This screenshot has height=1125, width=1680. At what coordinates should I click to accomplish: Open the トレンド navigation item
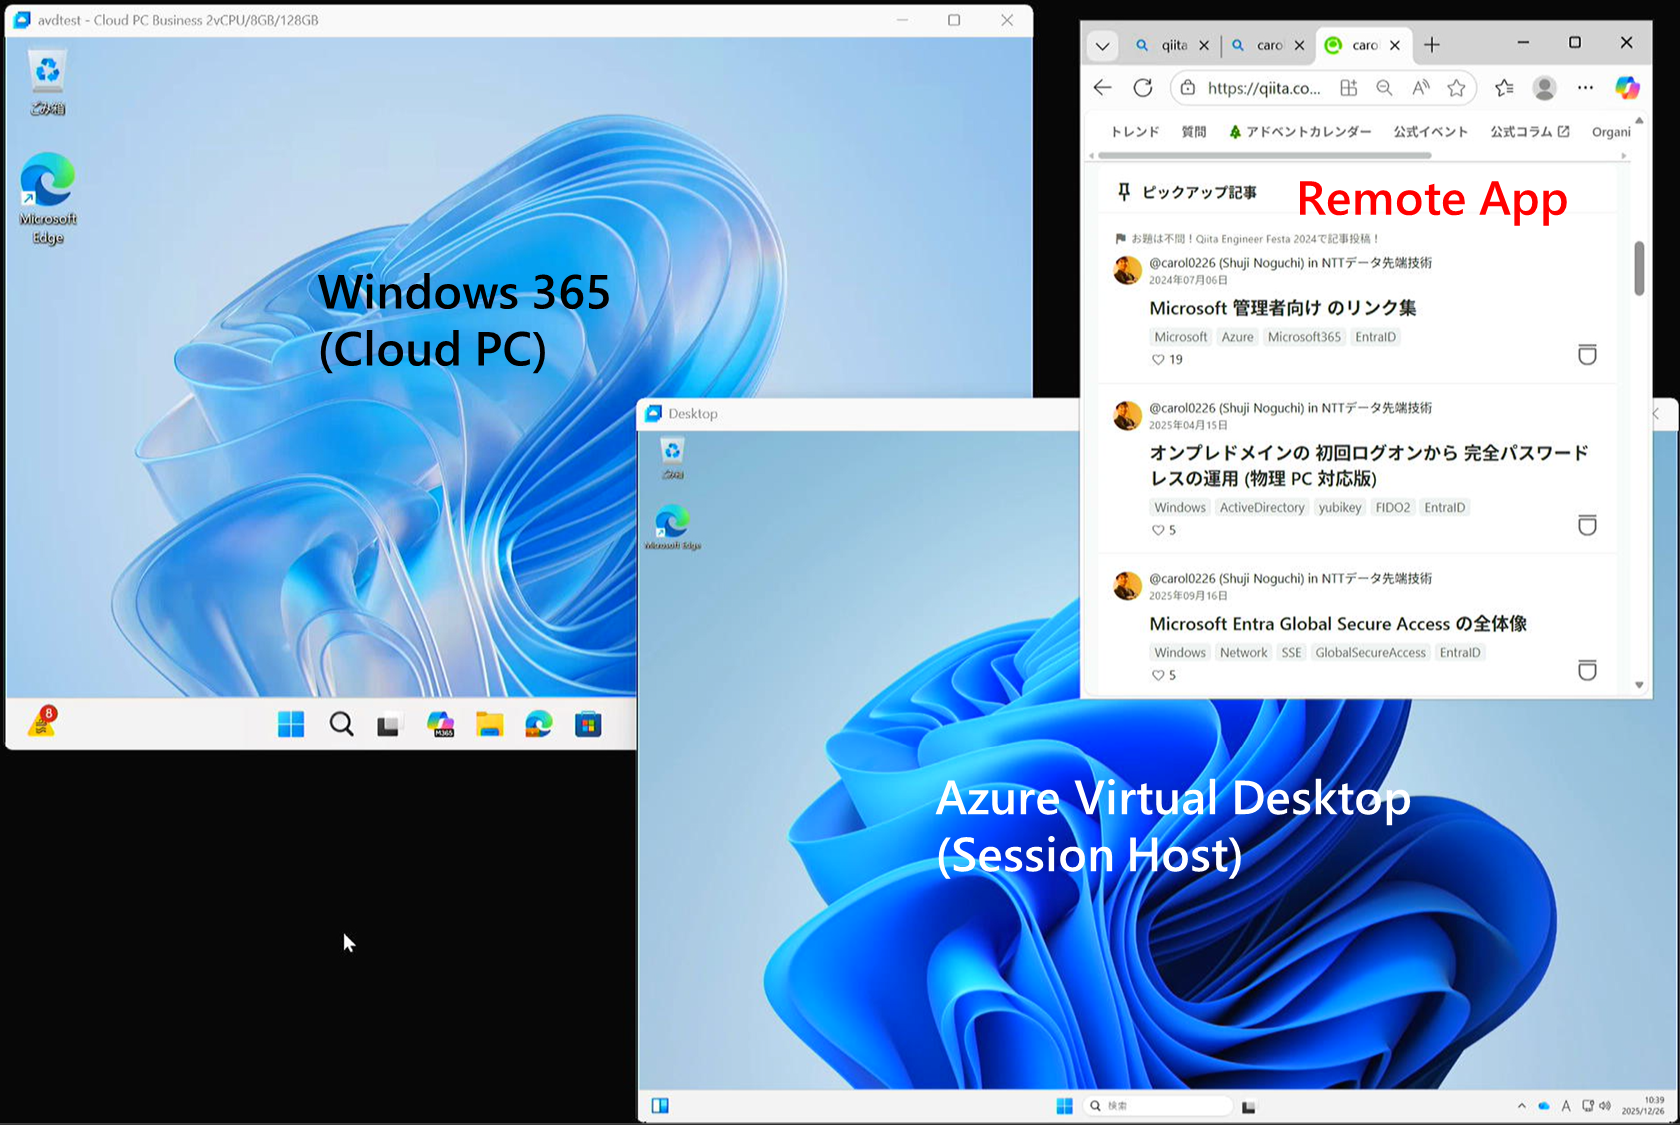pyautogui.click(x=1135, y=132)
